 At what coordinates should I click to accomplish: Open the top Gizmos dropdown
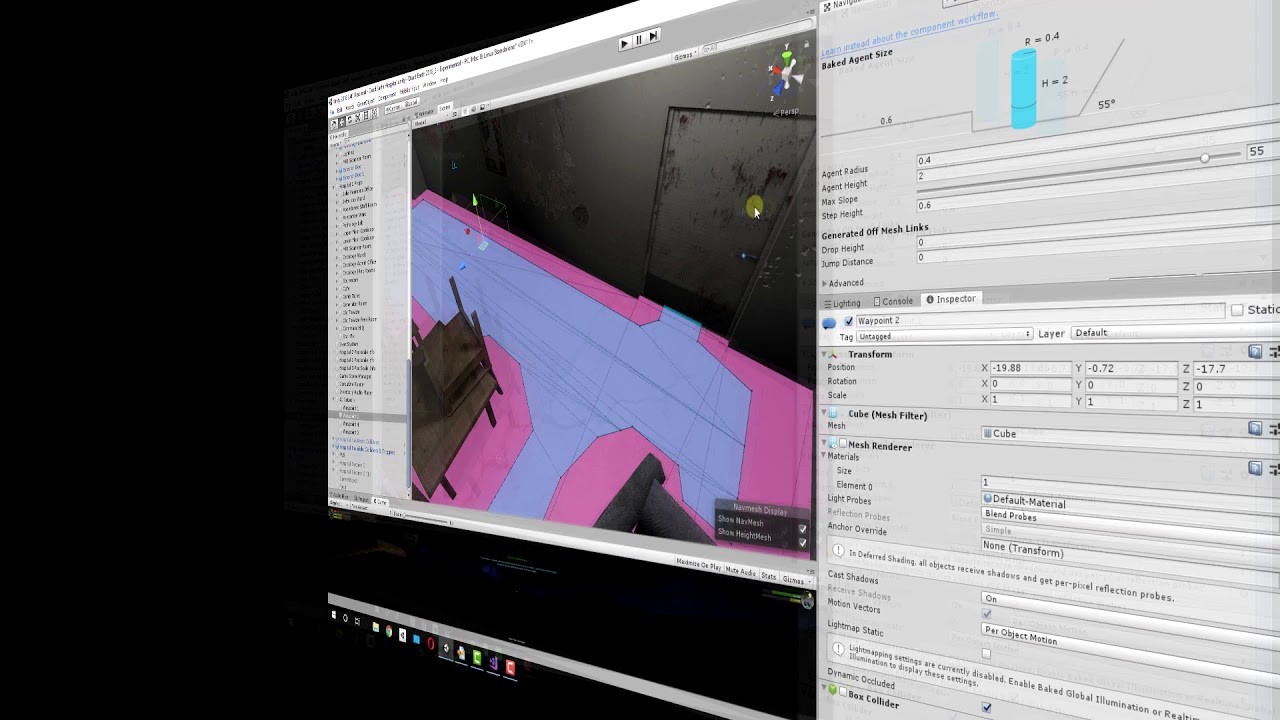tap(684, 56)
